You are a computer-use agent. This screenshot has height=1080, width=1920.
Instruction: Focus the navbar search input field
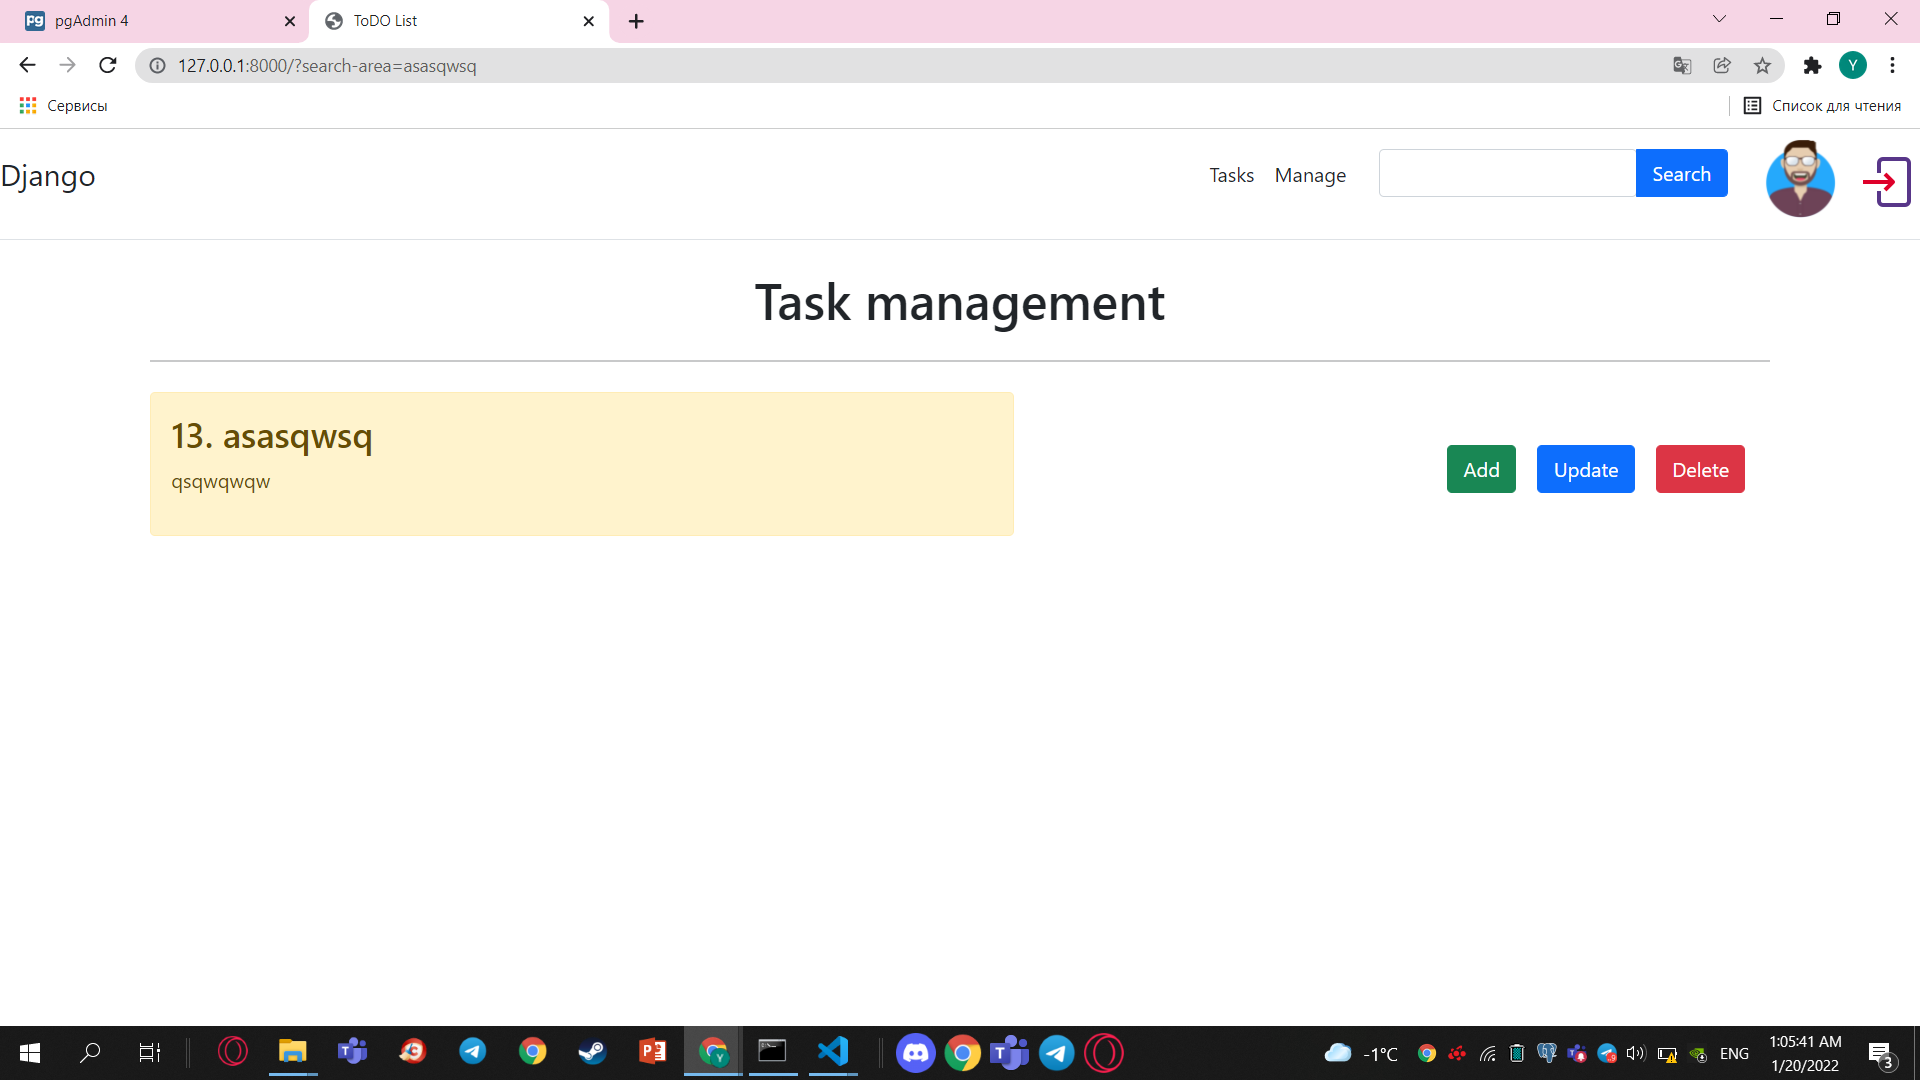1507,174
